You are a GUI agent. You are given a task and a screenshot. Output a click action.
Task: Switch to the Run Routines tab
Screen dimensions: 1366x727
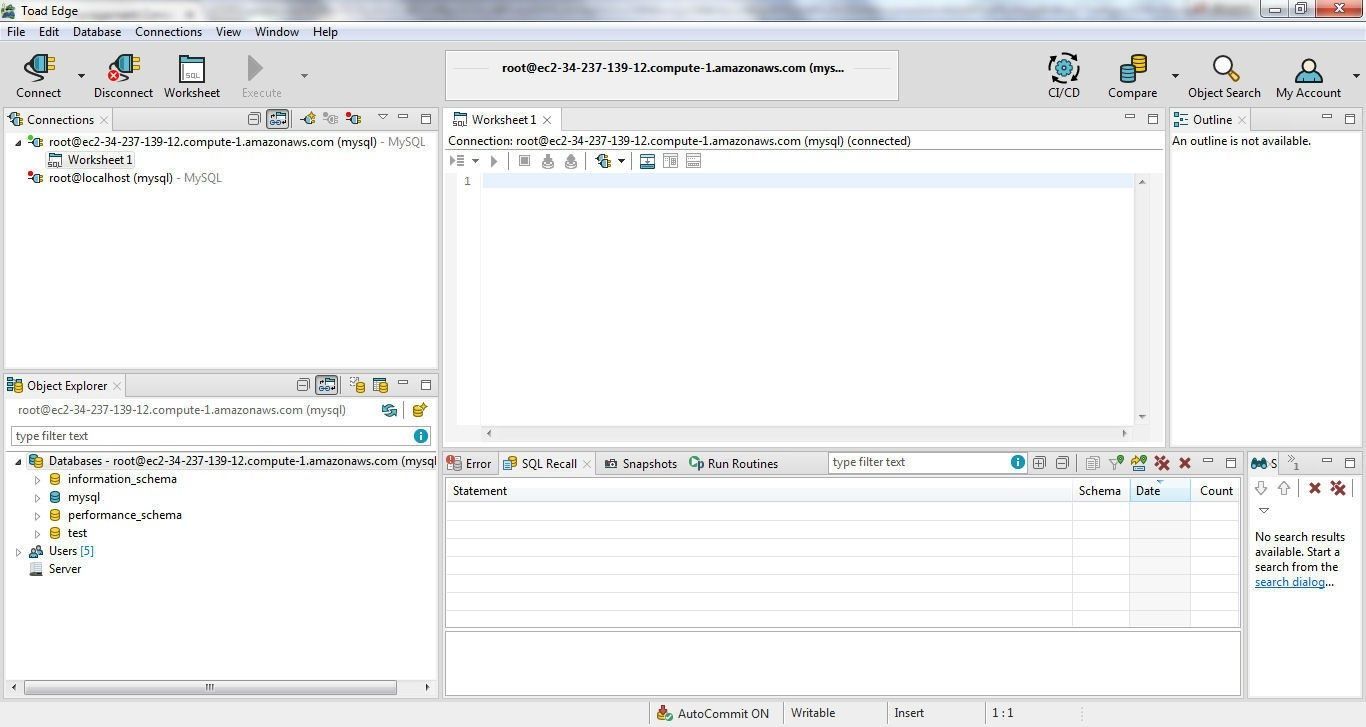point(733,464)
